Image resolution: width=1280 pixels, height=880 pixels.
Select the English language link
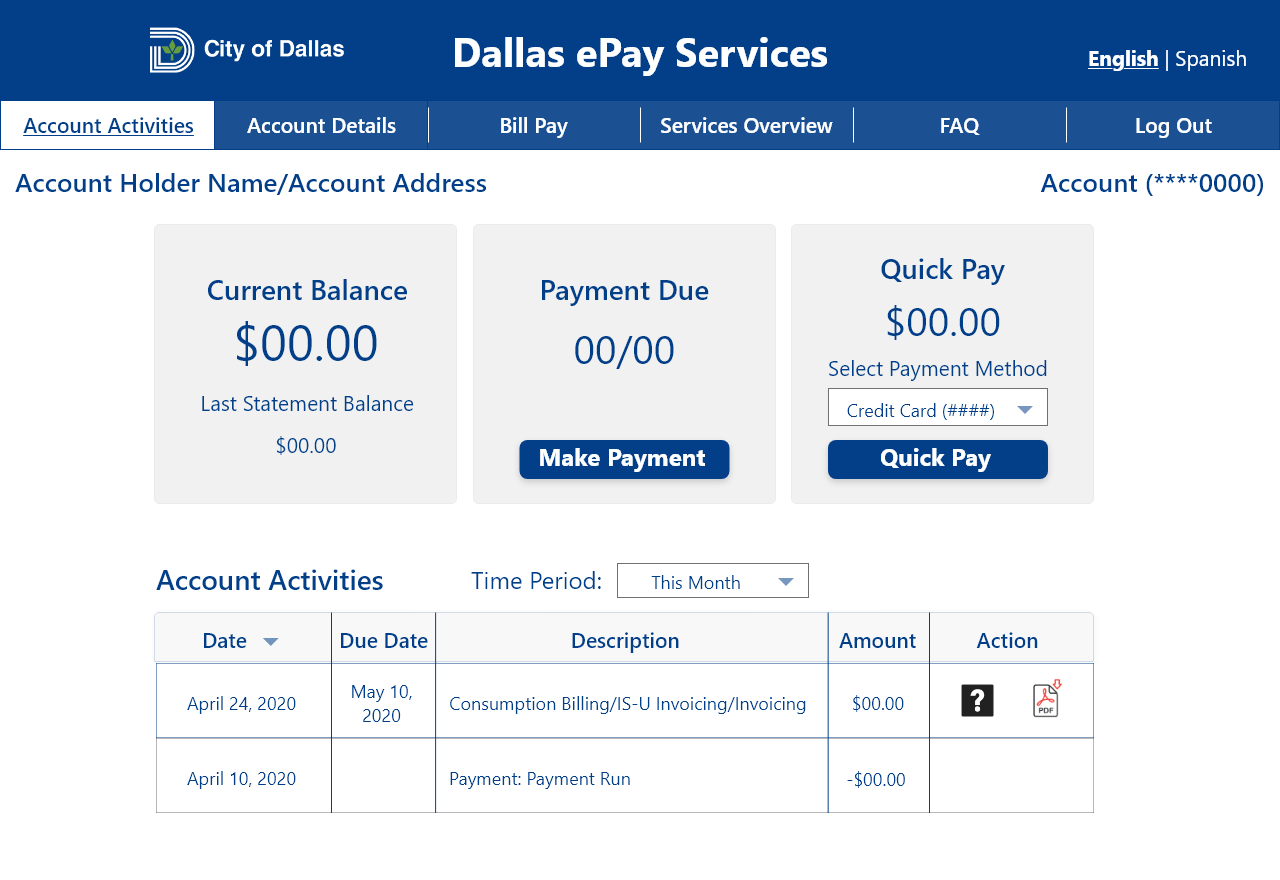click(1123, 59)
